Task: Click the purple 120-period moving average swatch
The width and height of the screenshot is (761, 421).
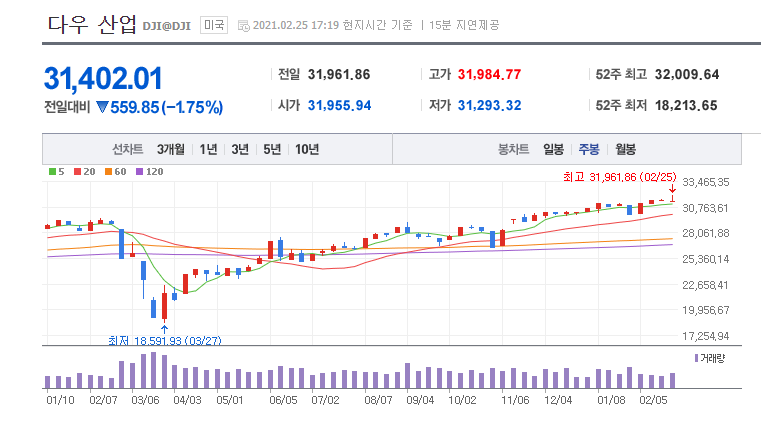Action: pyautogui.click(x=139, y=171)
